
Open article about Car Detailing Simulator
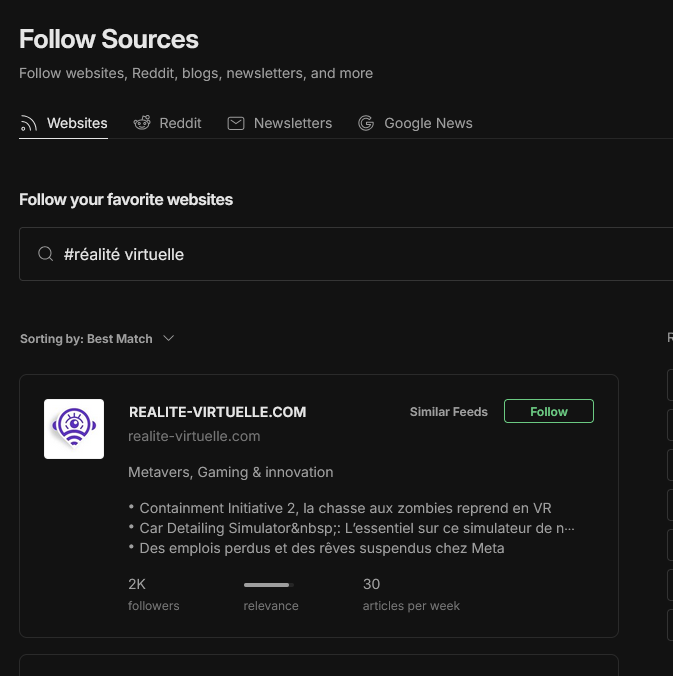point(357,528)
